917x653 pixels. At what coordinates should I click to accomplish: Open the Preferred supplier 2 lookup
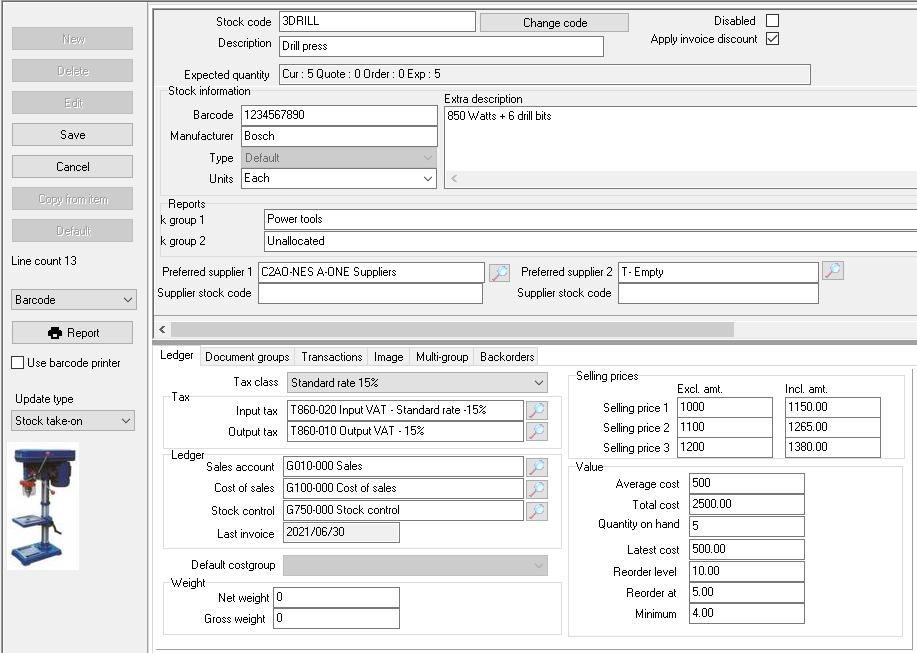(834, 271)
